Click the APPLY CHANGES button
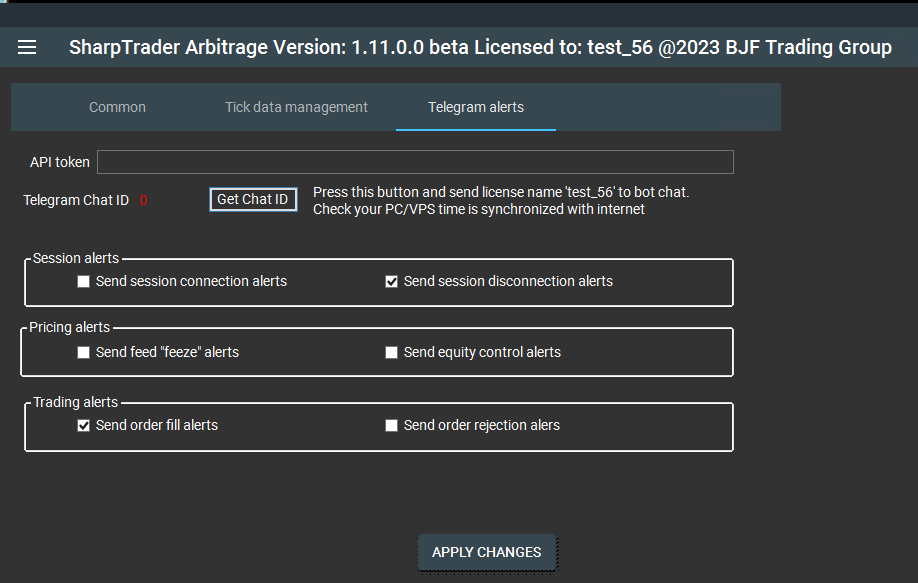 coord(486,552)
